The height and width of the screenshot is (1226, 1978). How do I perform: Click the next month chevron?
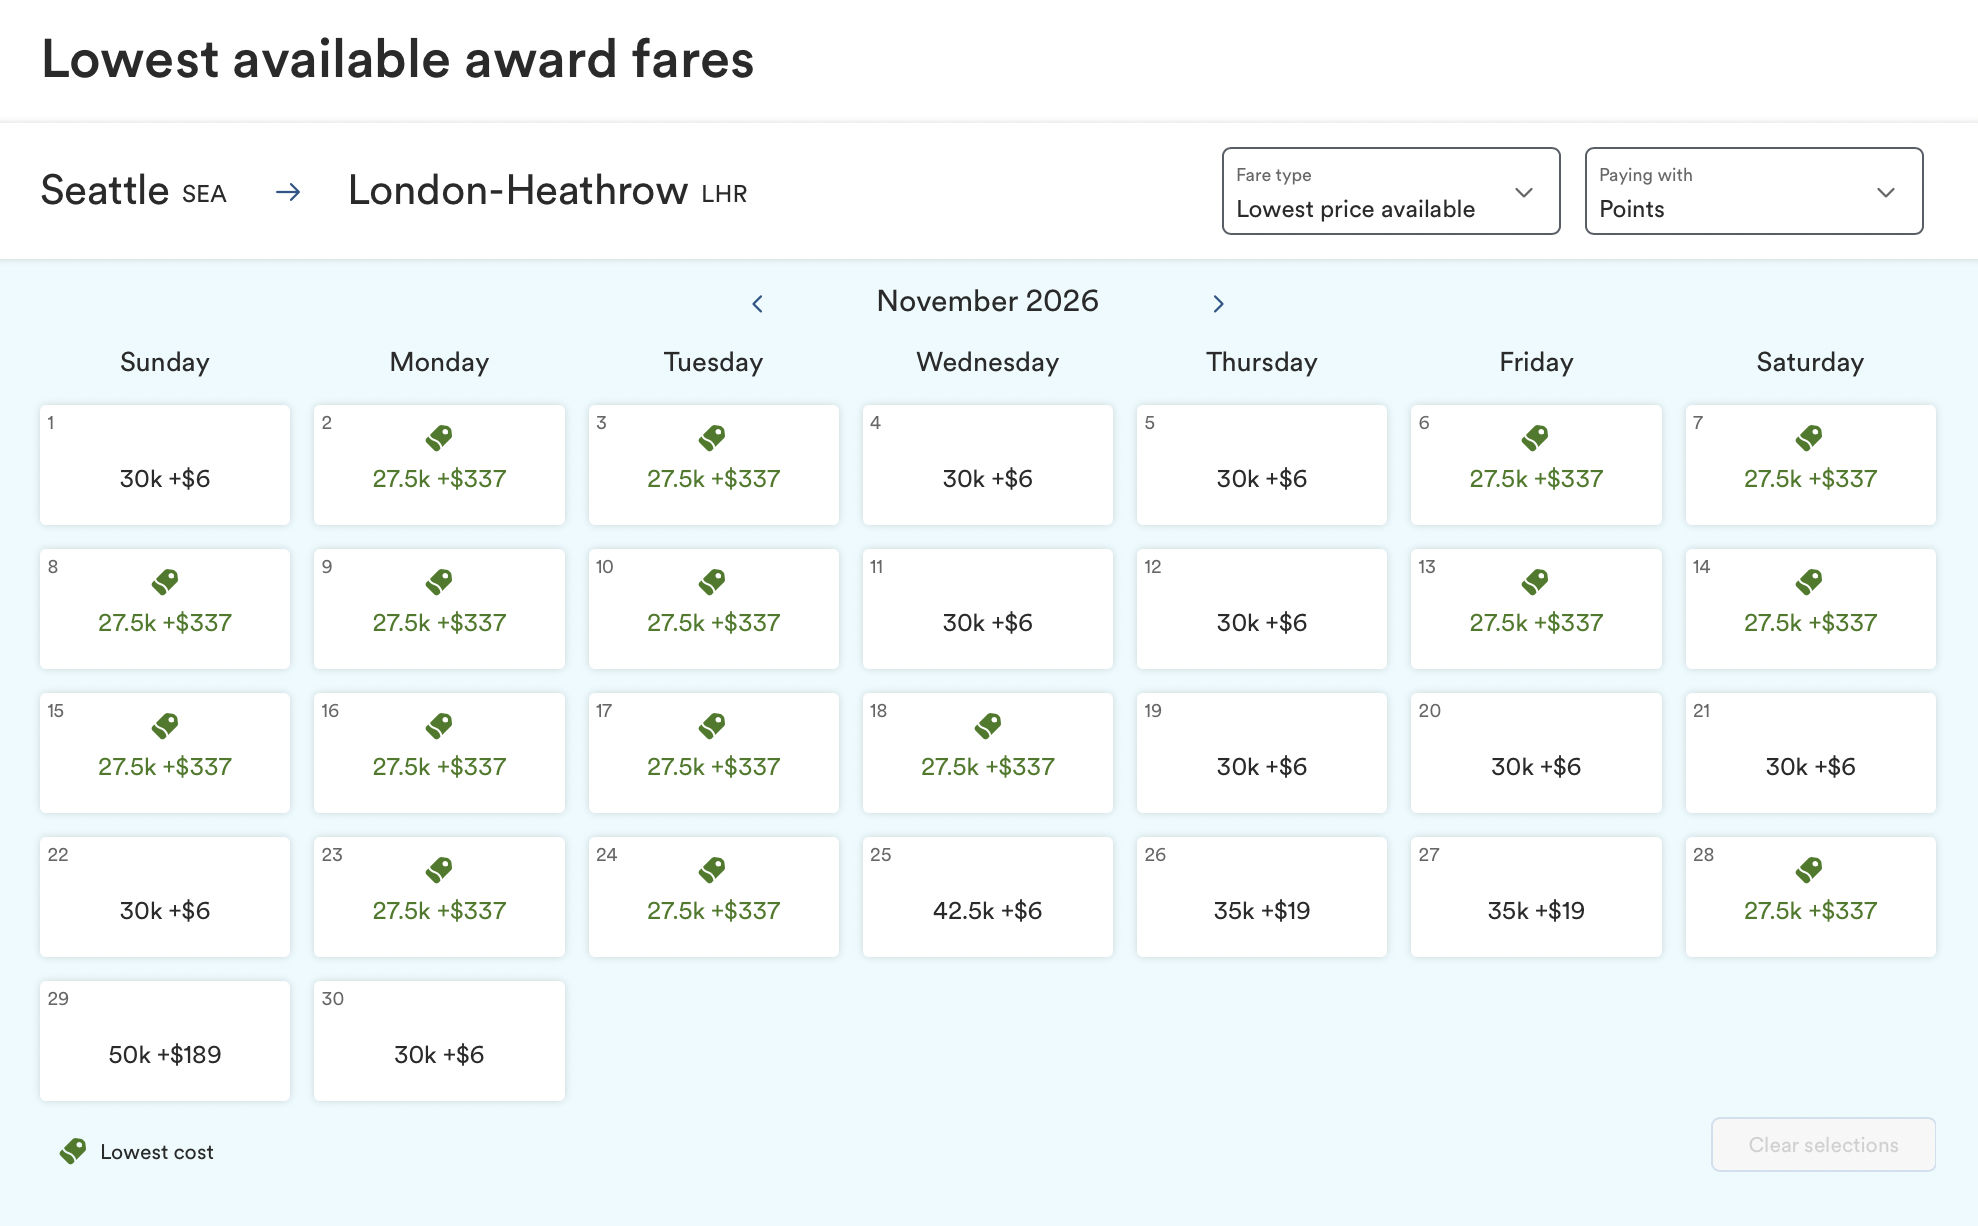1218,303
